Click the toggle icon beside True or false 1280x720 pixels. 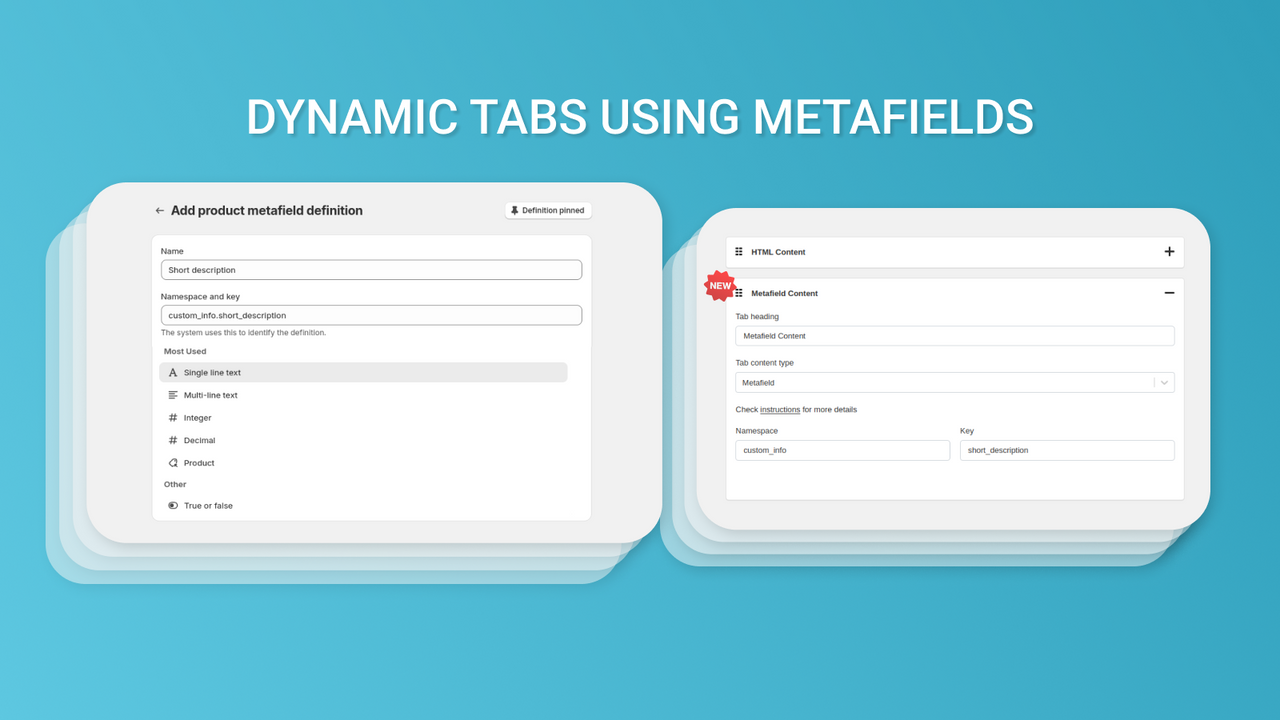coord(173,506)
